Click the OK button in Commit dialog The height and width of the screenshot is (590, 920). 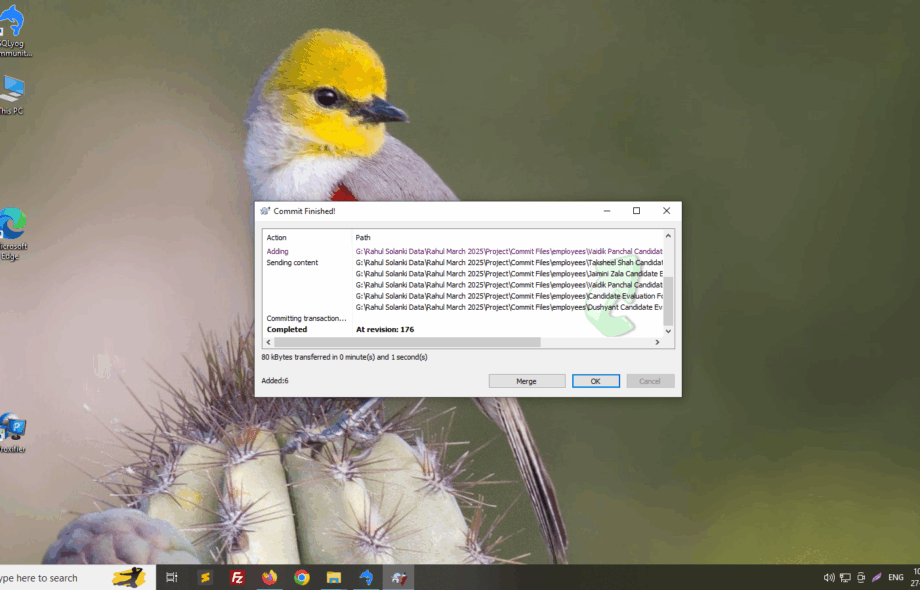[x=596, y=381]
